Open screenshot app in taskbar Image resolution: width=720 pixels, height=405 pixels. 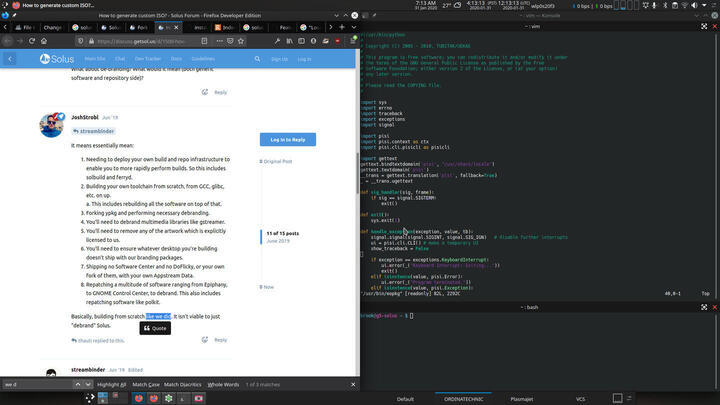pyautogui.click(x=198, y=399)
